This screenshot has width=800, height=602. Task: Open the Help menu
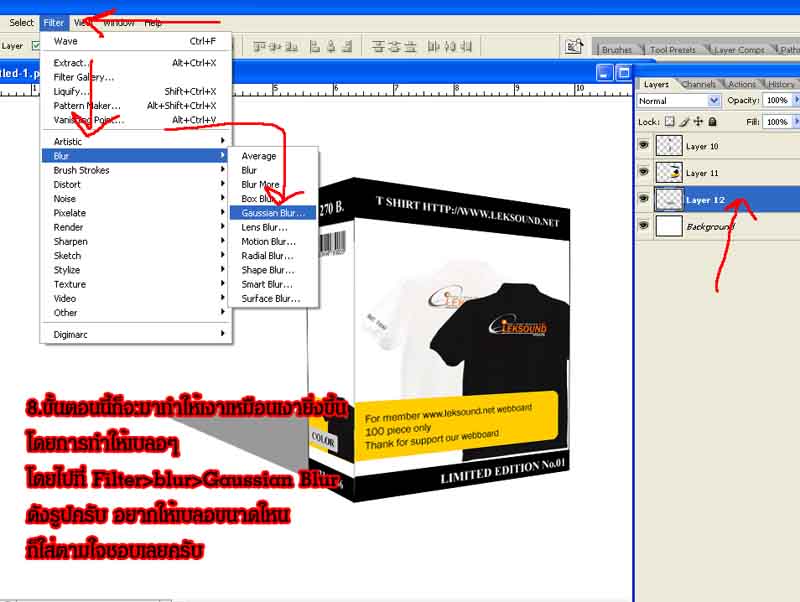pyautogui.click(x=153, y=22)
